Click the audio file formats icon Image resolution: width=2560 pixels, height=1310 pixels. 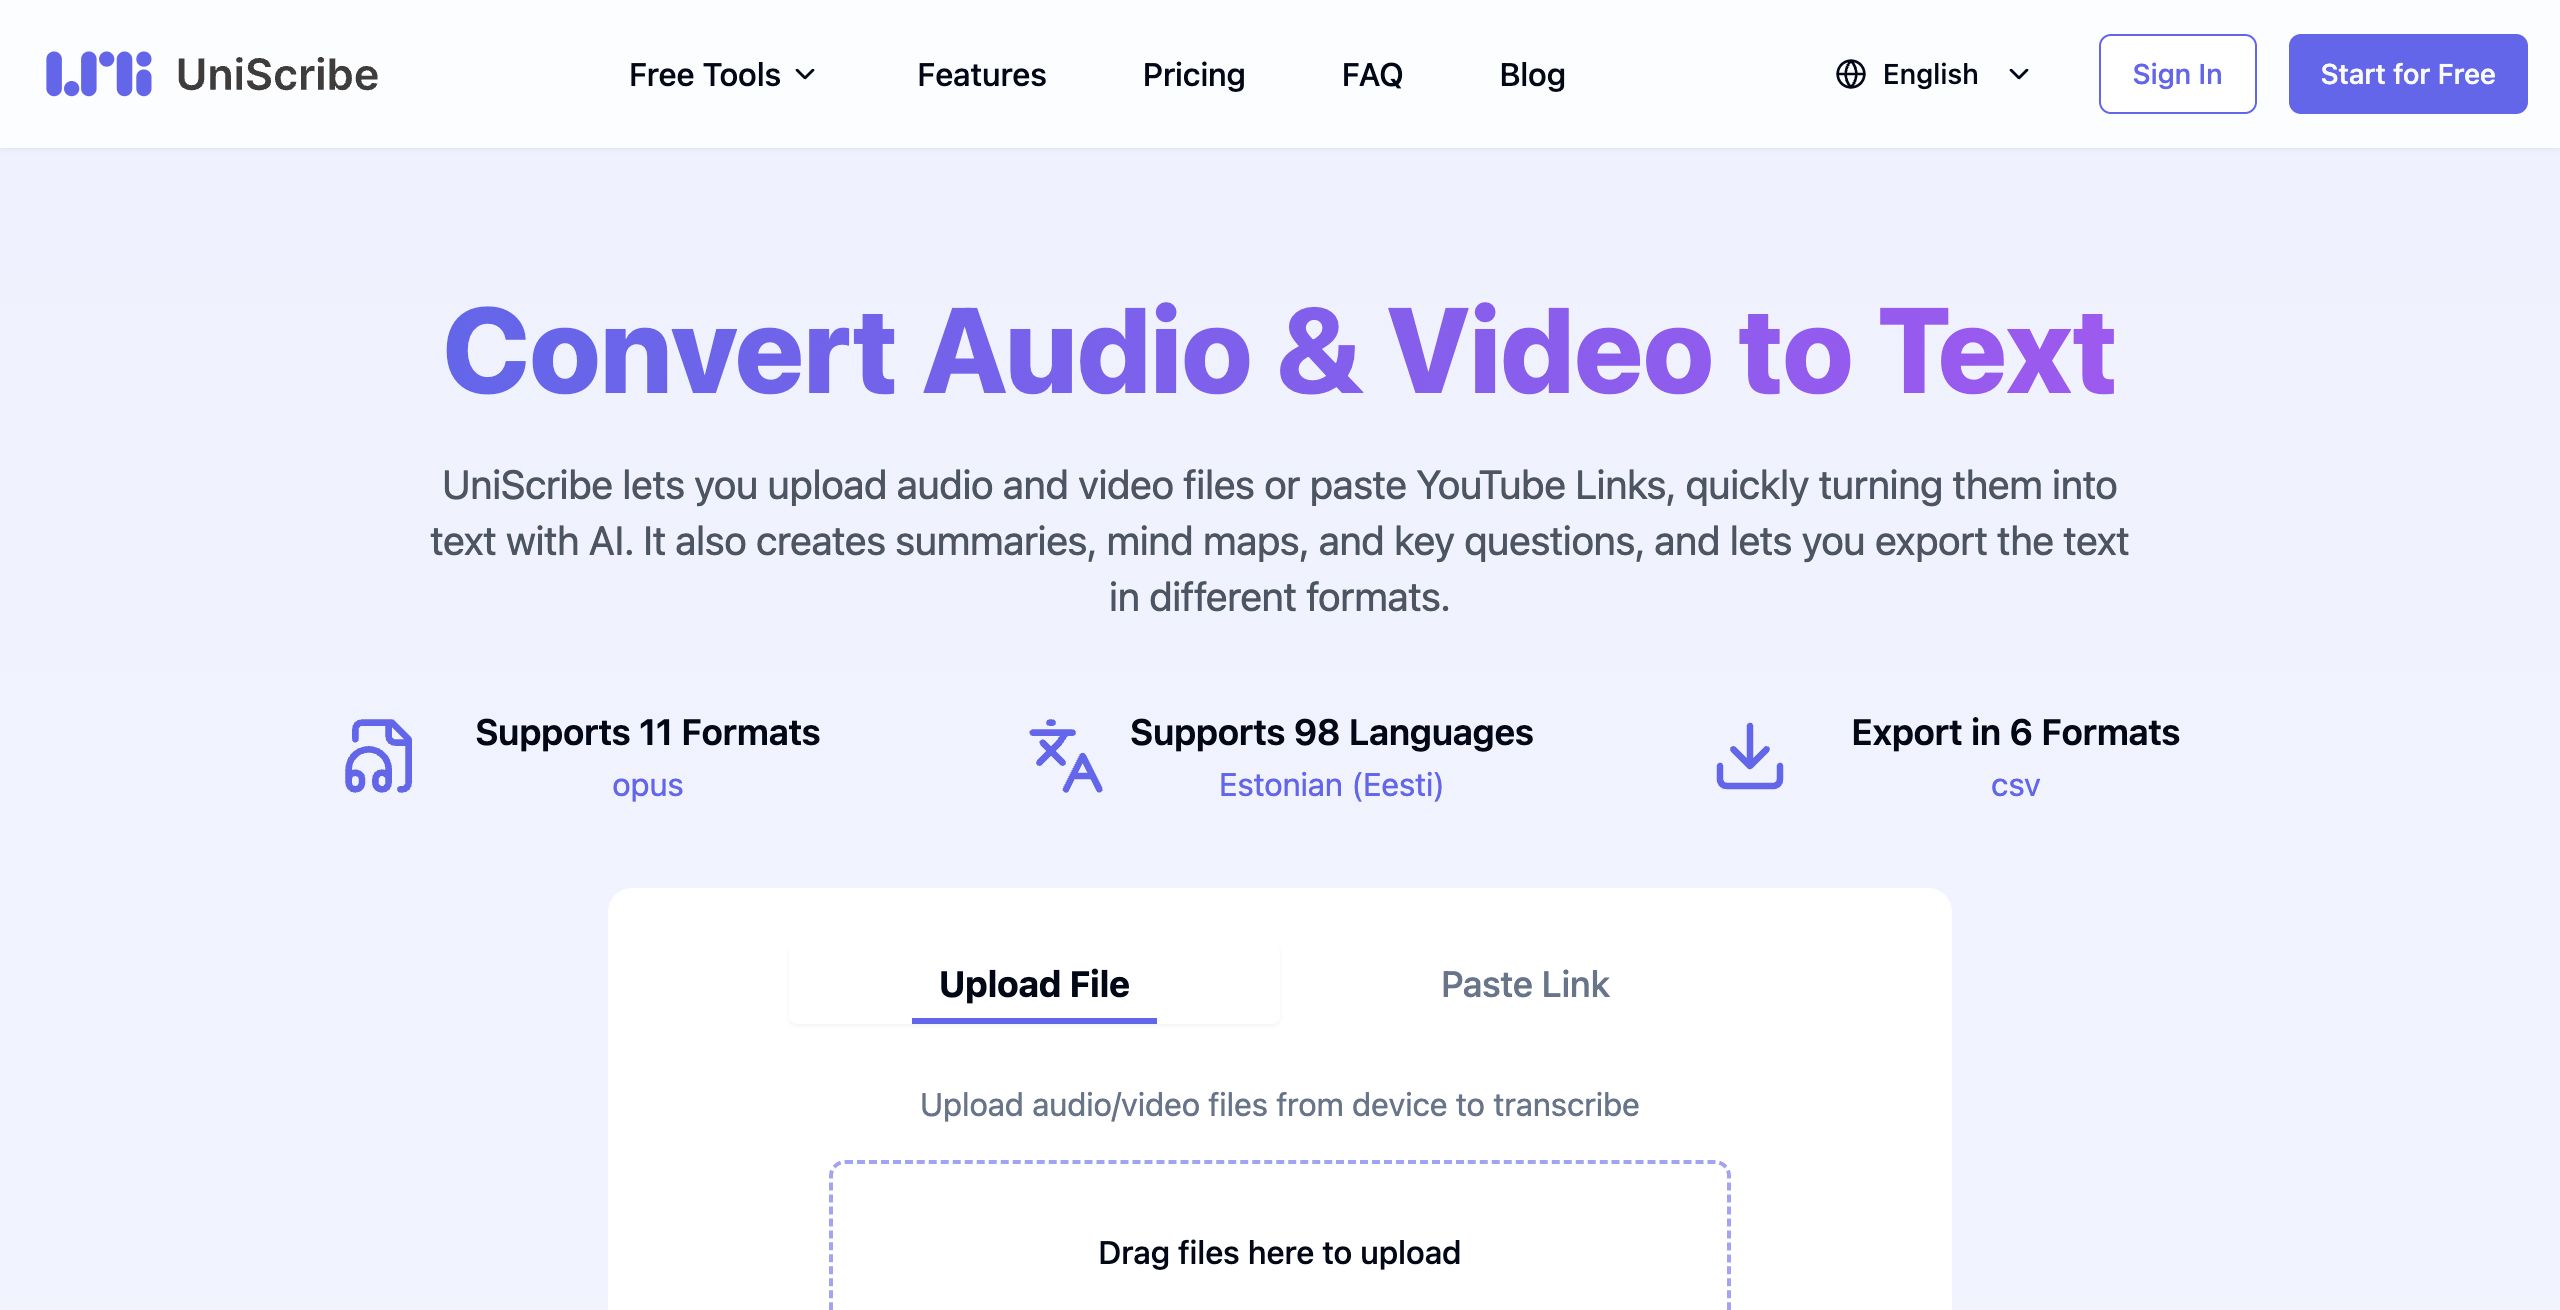pos(379,757)
